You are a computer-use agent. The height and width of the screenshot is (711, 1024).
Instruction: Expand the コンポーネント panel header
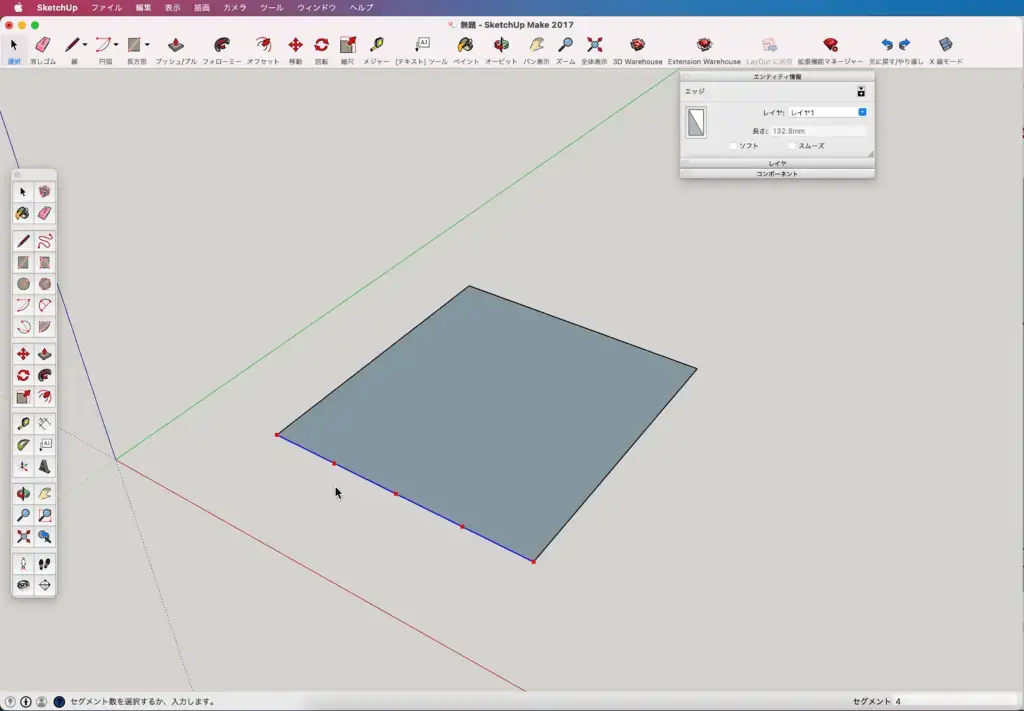click(777, 174)
